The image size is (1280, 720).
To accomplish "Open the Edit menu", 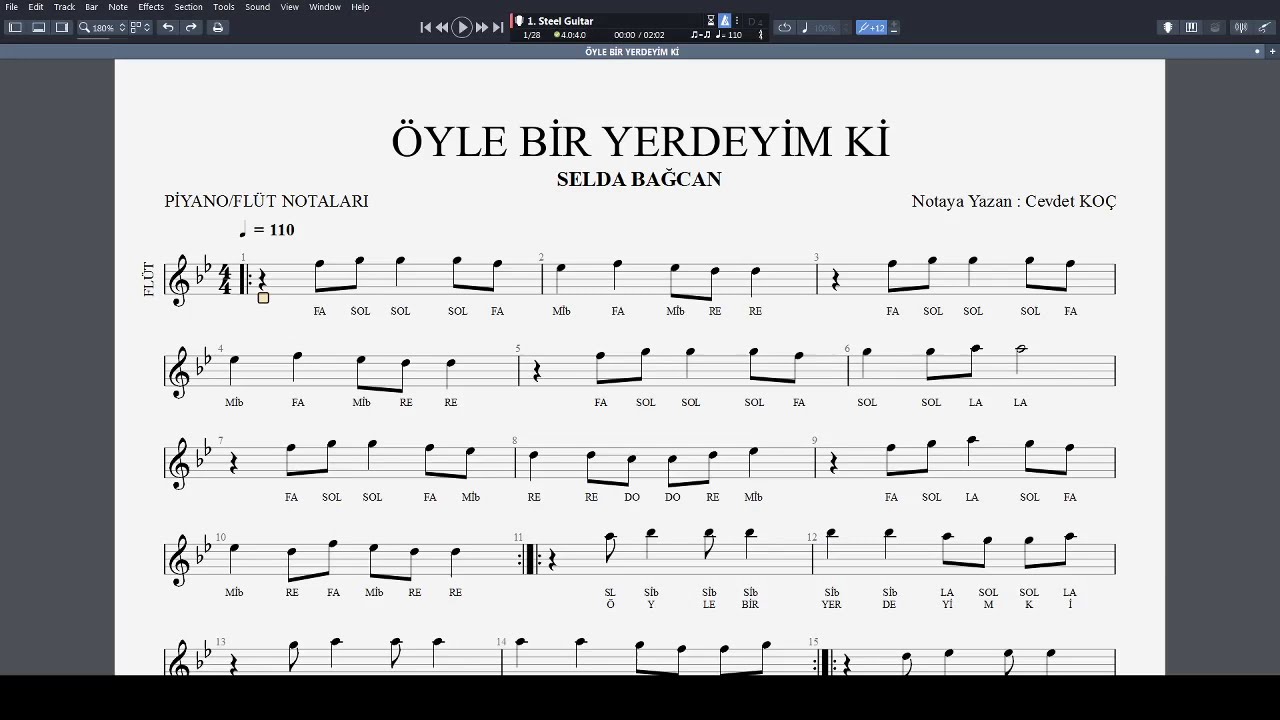I will tap(36, 7).
